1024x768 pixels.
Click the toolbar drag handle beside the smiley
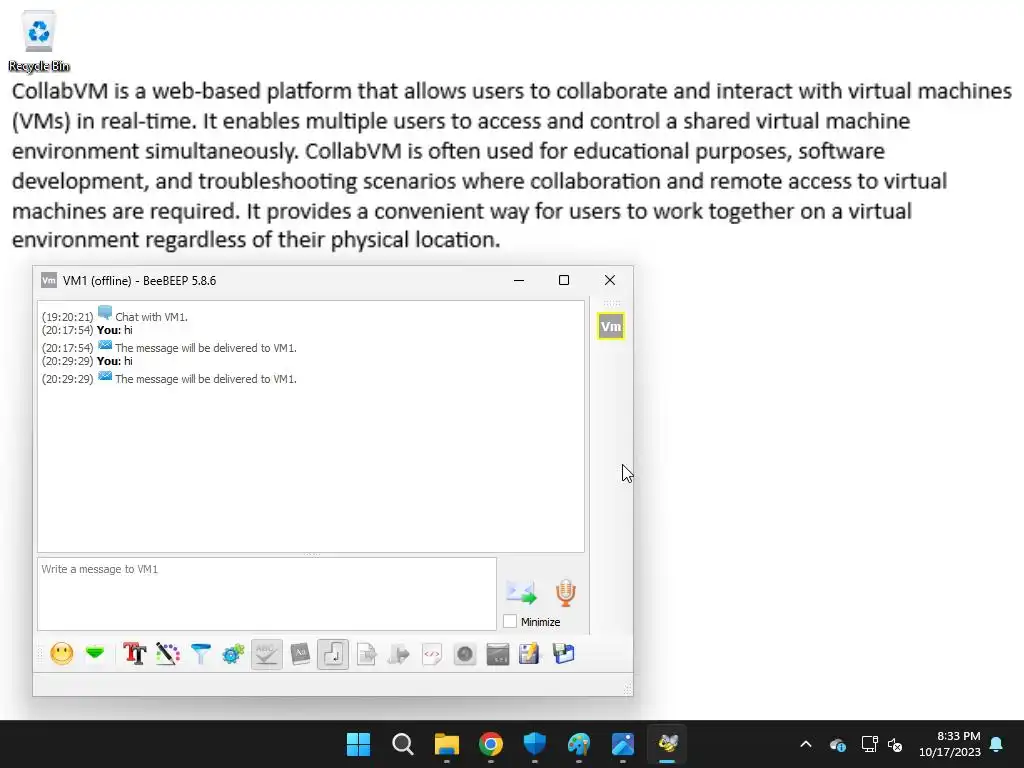pos(40,654)
